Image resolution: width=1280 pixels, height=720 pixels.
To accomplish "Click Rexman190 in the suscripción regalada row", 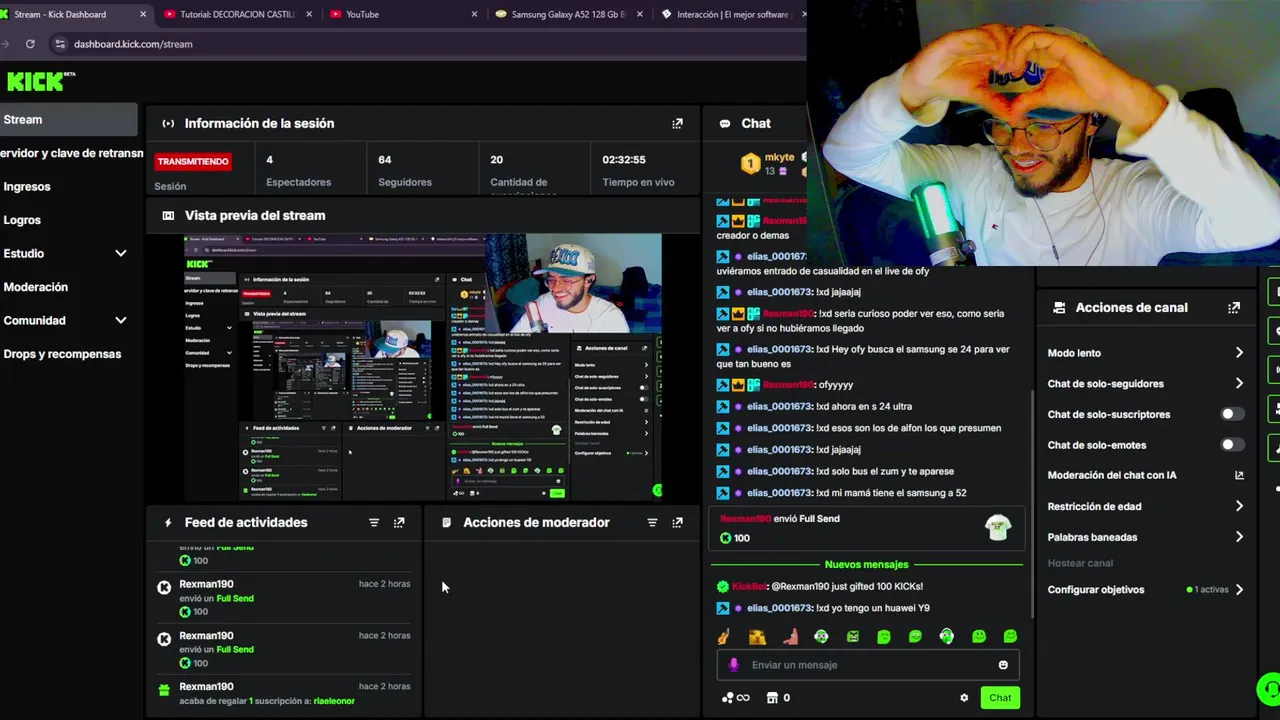I will pyautogui.click(x=206, y=687).
